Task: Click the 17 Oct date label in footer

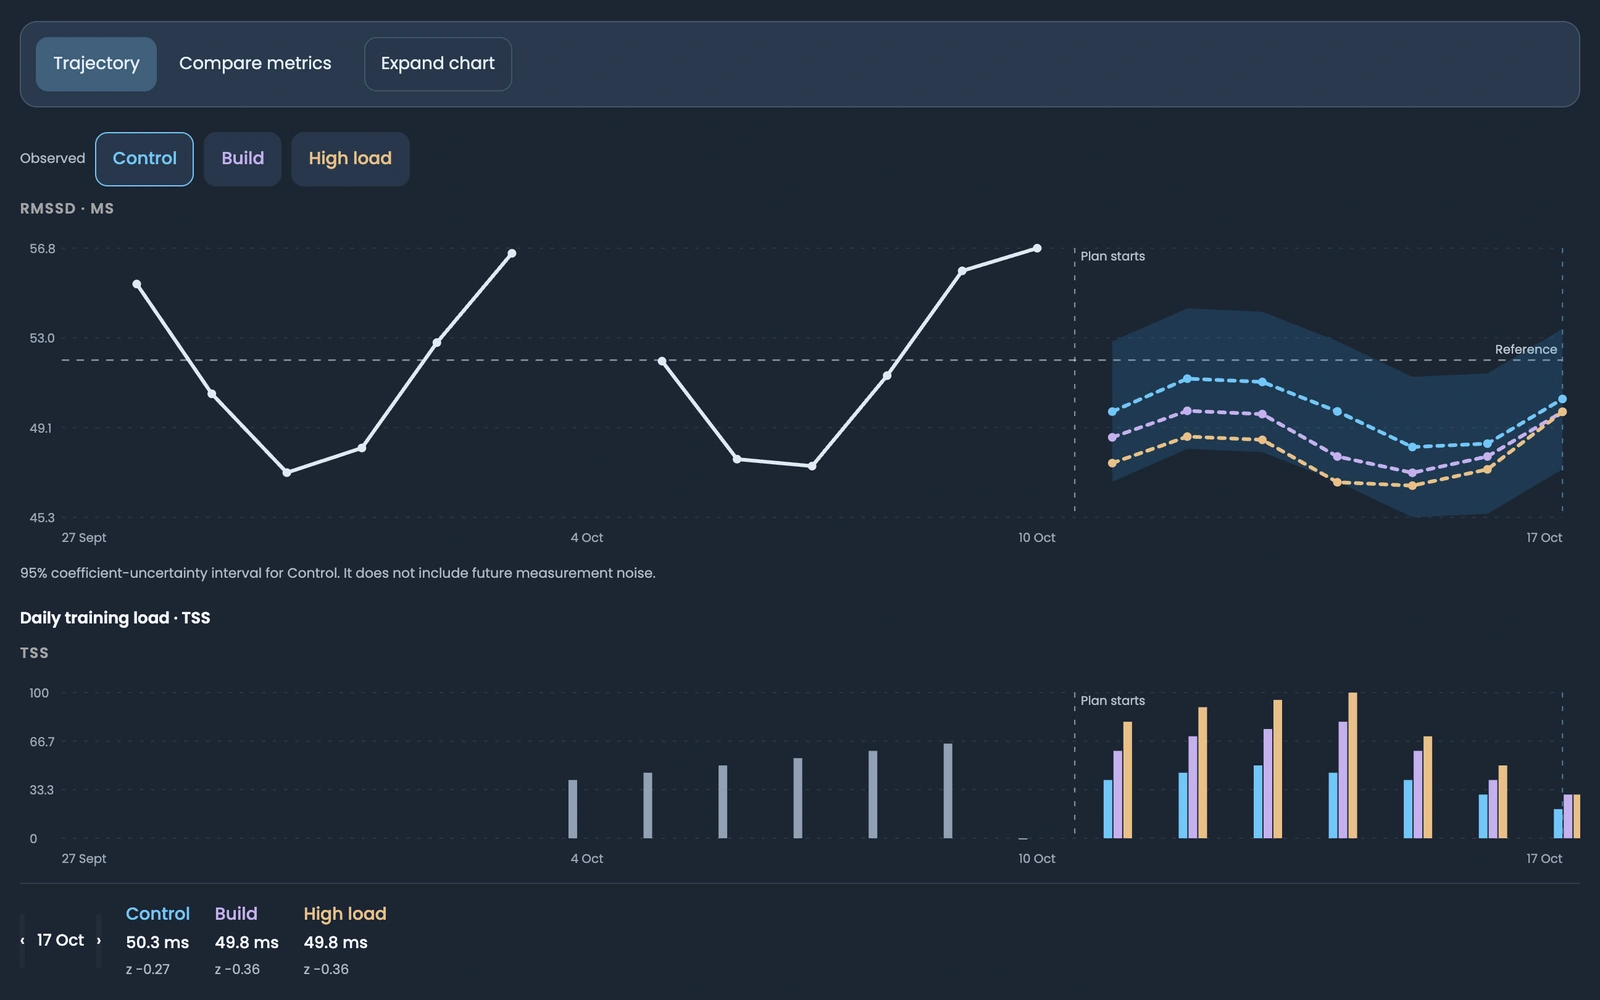Action: pyautogui.click(x=60, y=940)
